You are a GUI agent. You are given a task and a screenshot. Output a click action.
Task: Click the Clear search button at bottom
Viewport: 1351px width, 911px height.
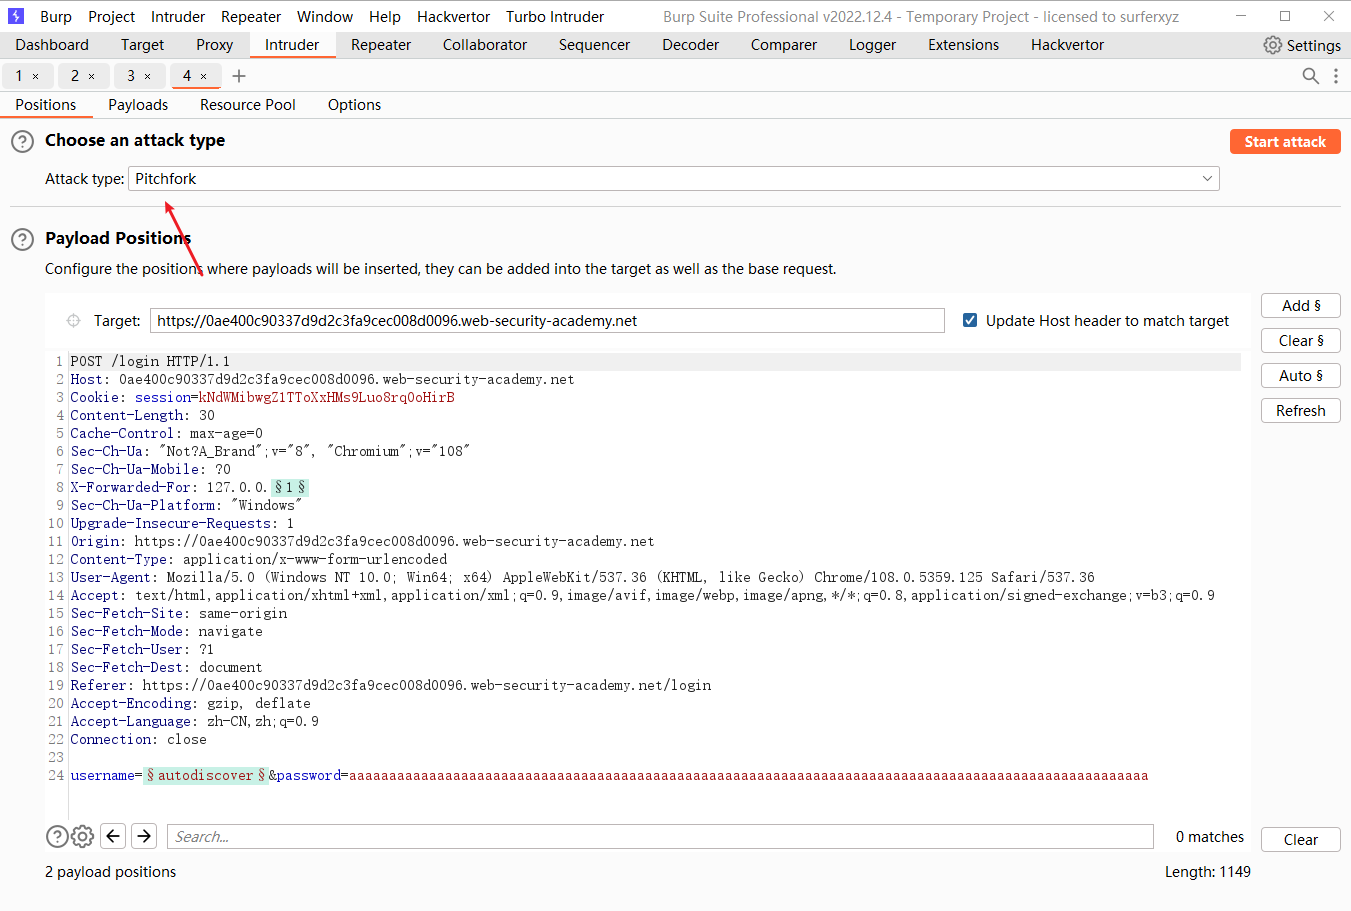pos(1301,840)
